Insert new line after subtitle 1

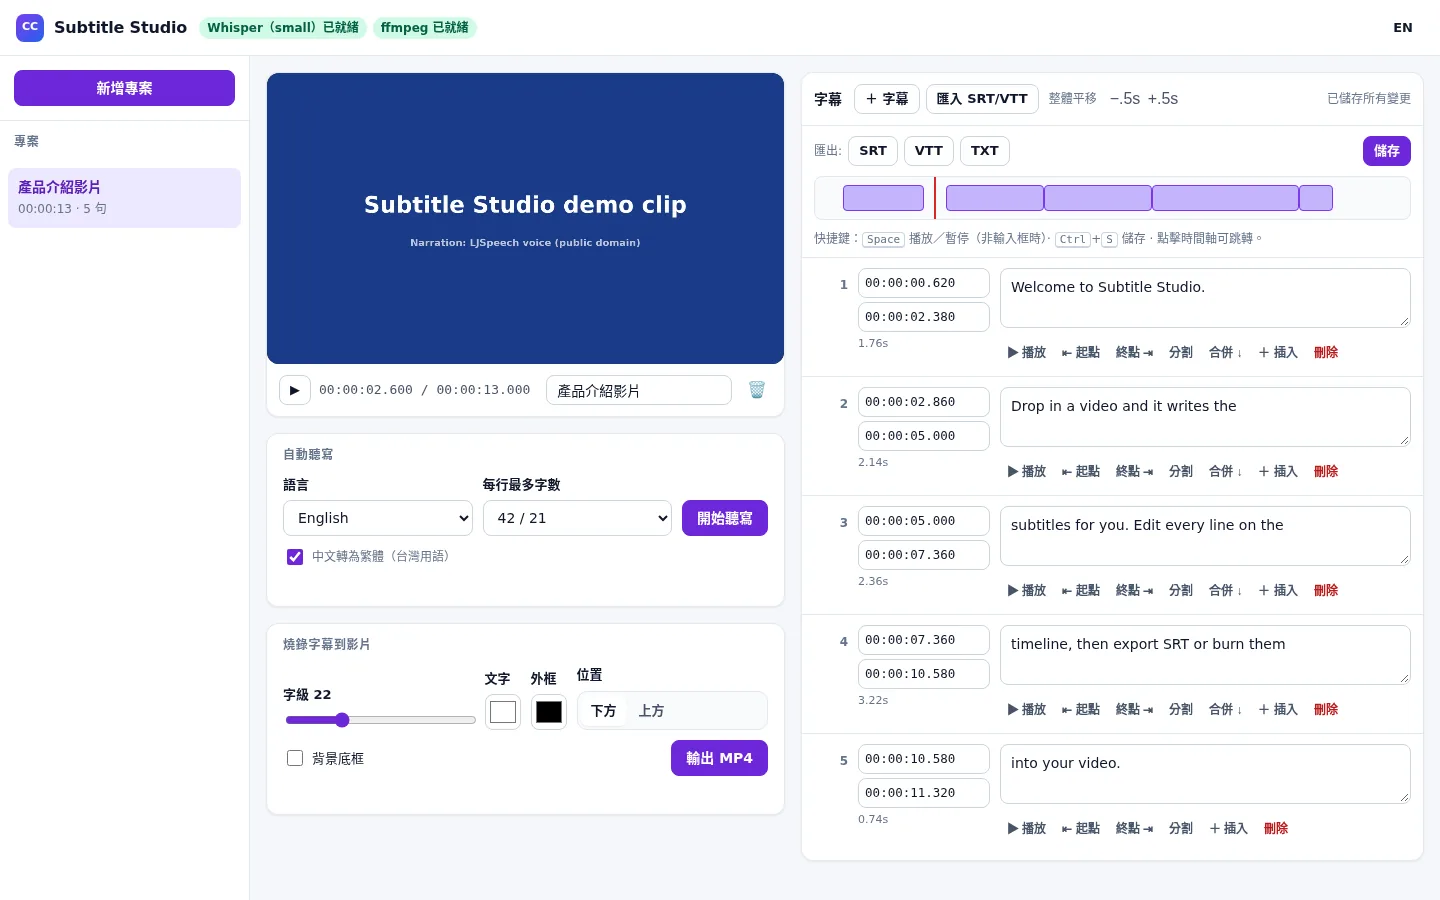(1278, 352)
